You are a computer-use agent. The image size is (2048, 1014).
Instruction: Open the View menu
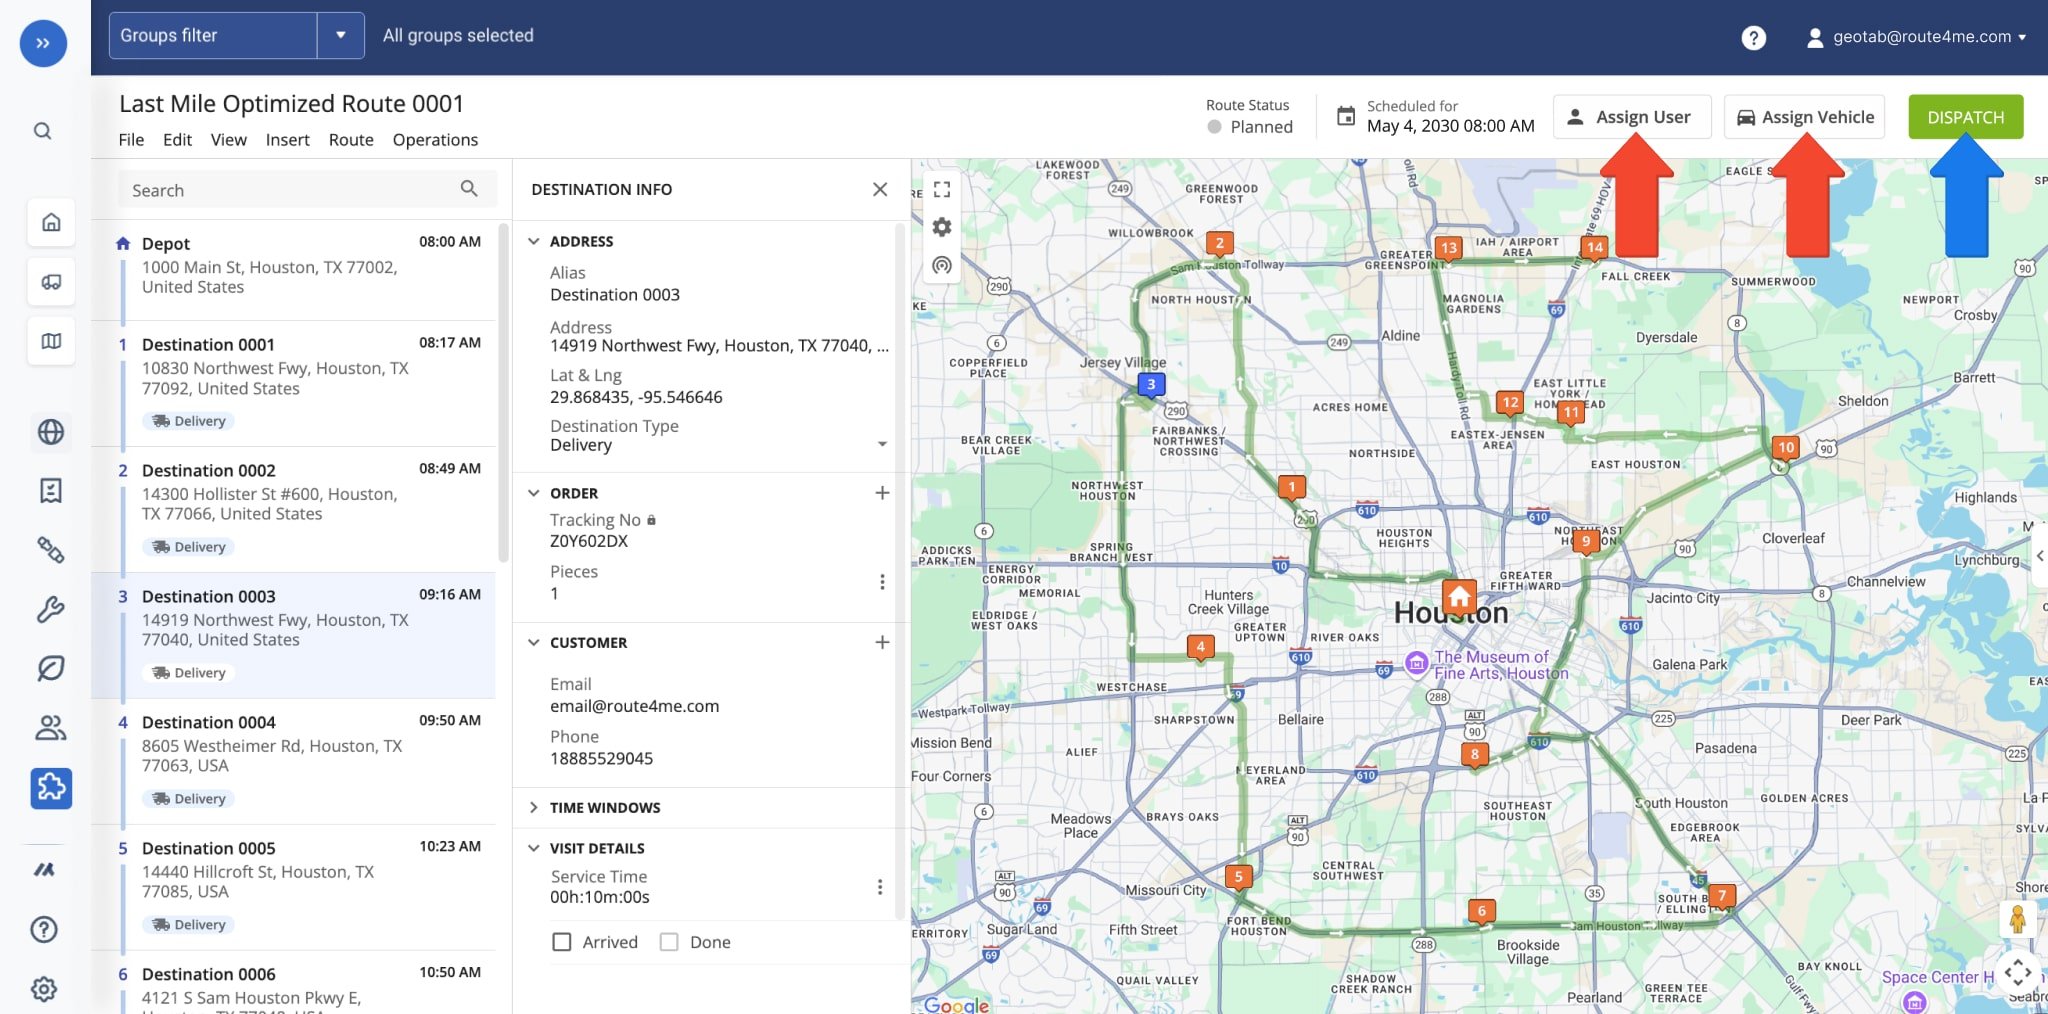[228, 140]
